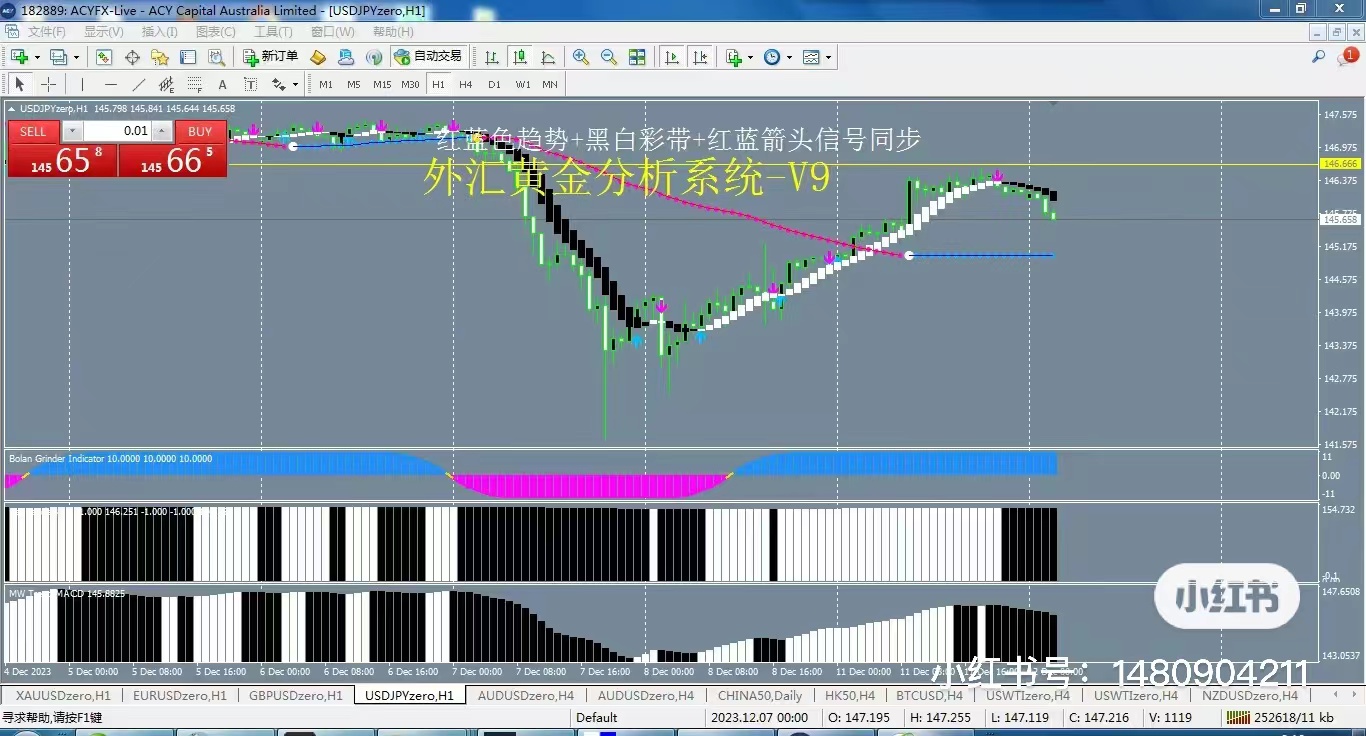Viewport: 1366px width, 736px height.
Task: Toggle chart auto-scroll
Action: [672, 57]
